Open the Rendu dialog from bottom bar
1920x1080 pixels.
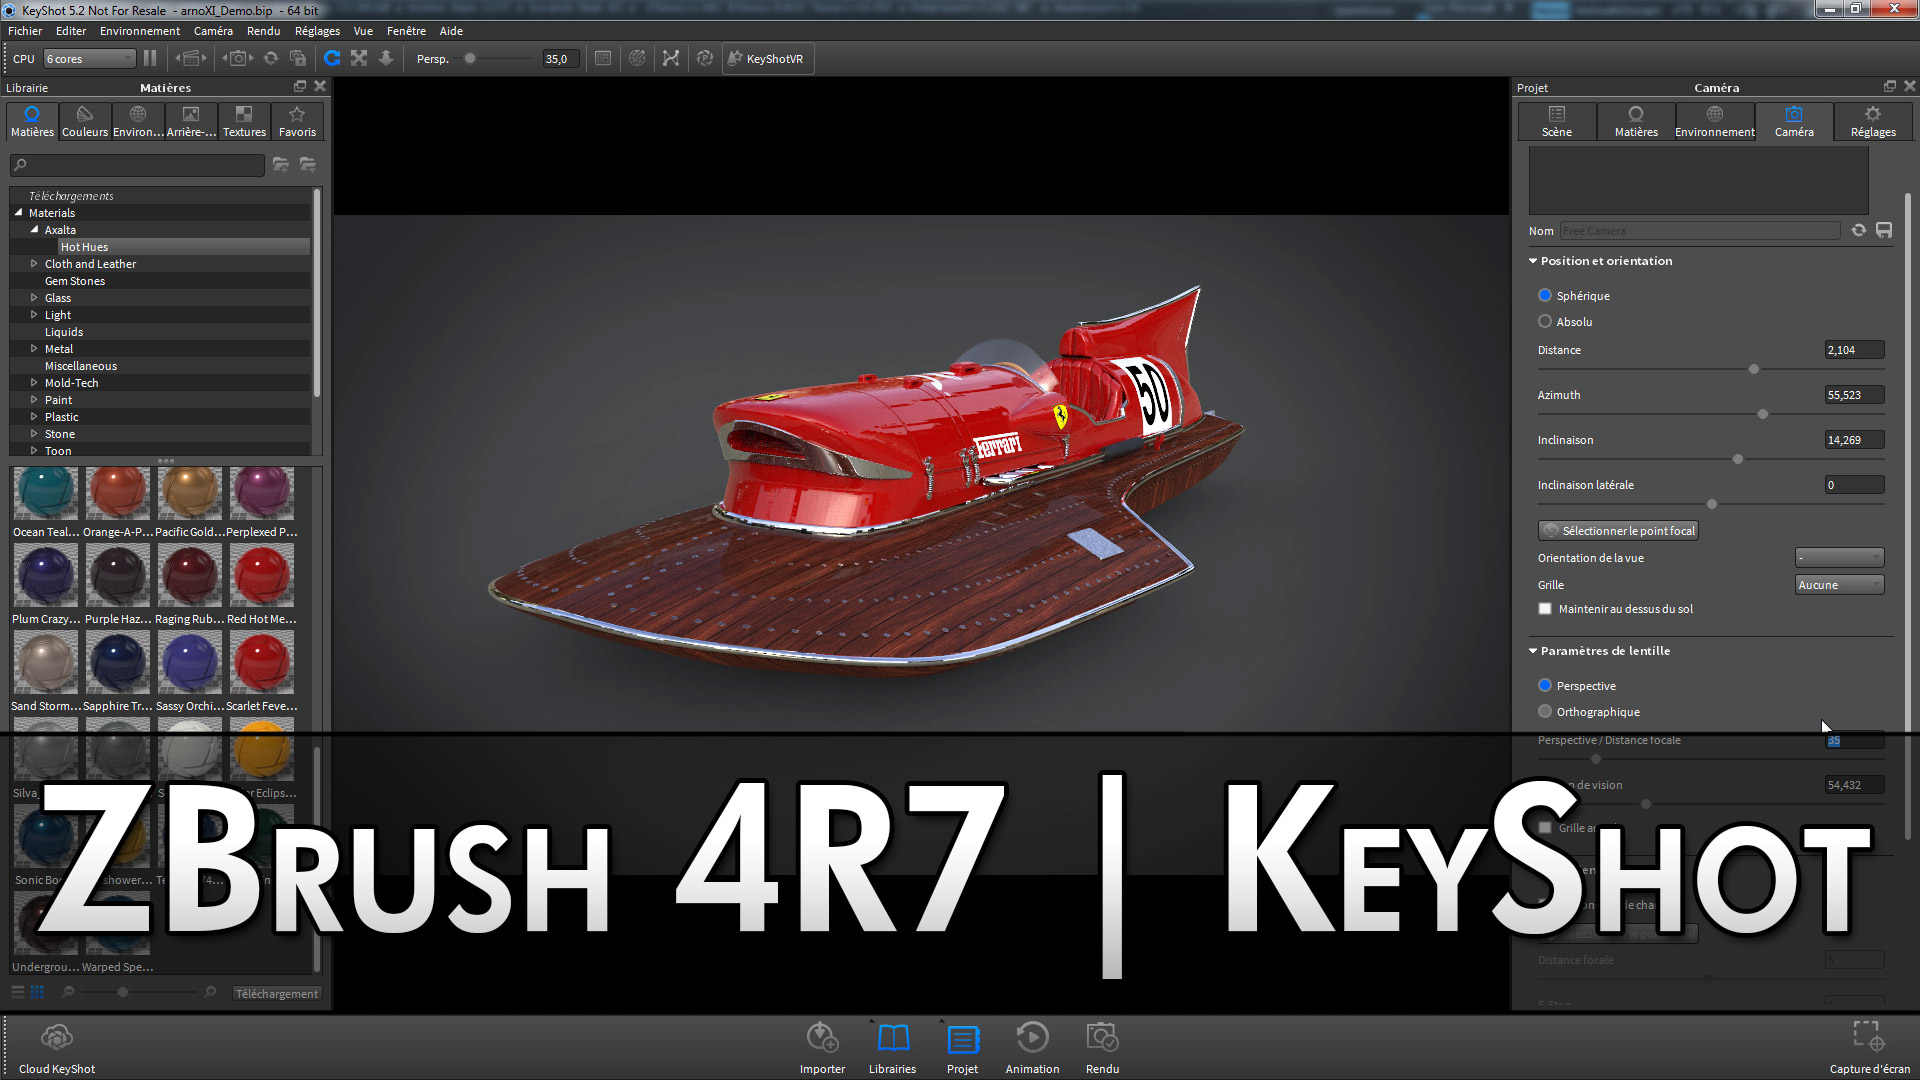(1102, 1048)
